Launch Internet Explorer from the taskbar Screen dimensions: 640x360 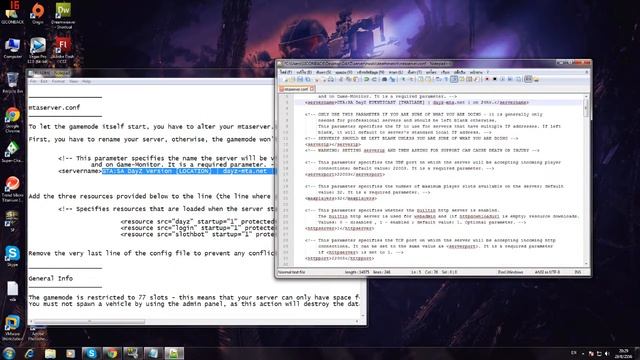[29, 353]
